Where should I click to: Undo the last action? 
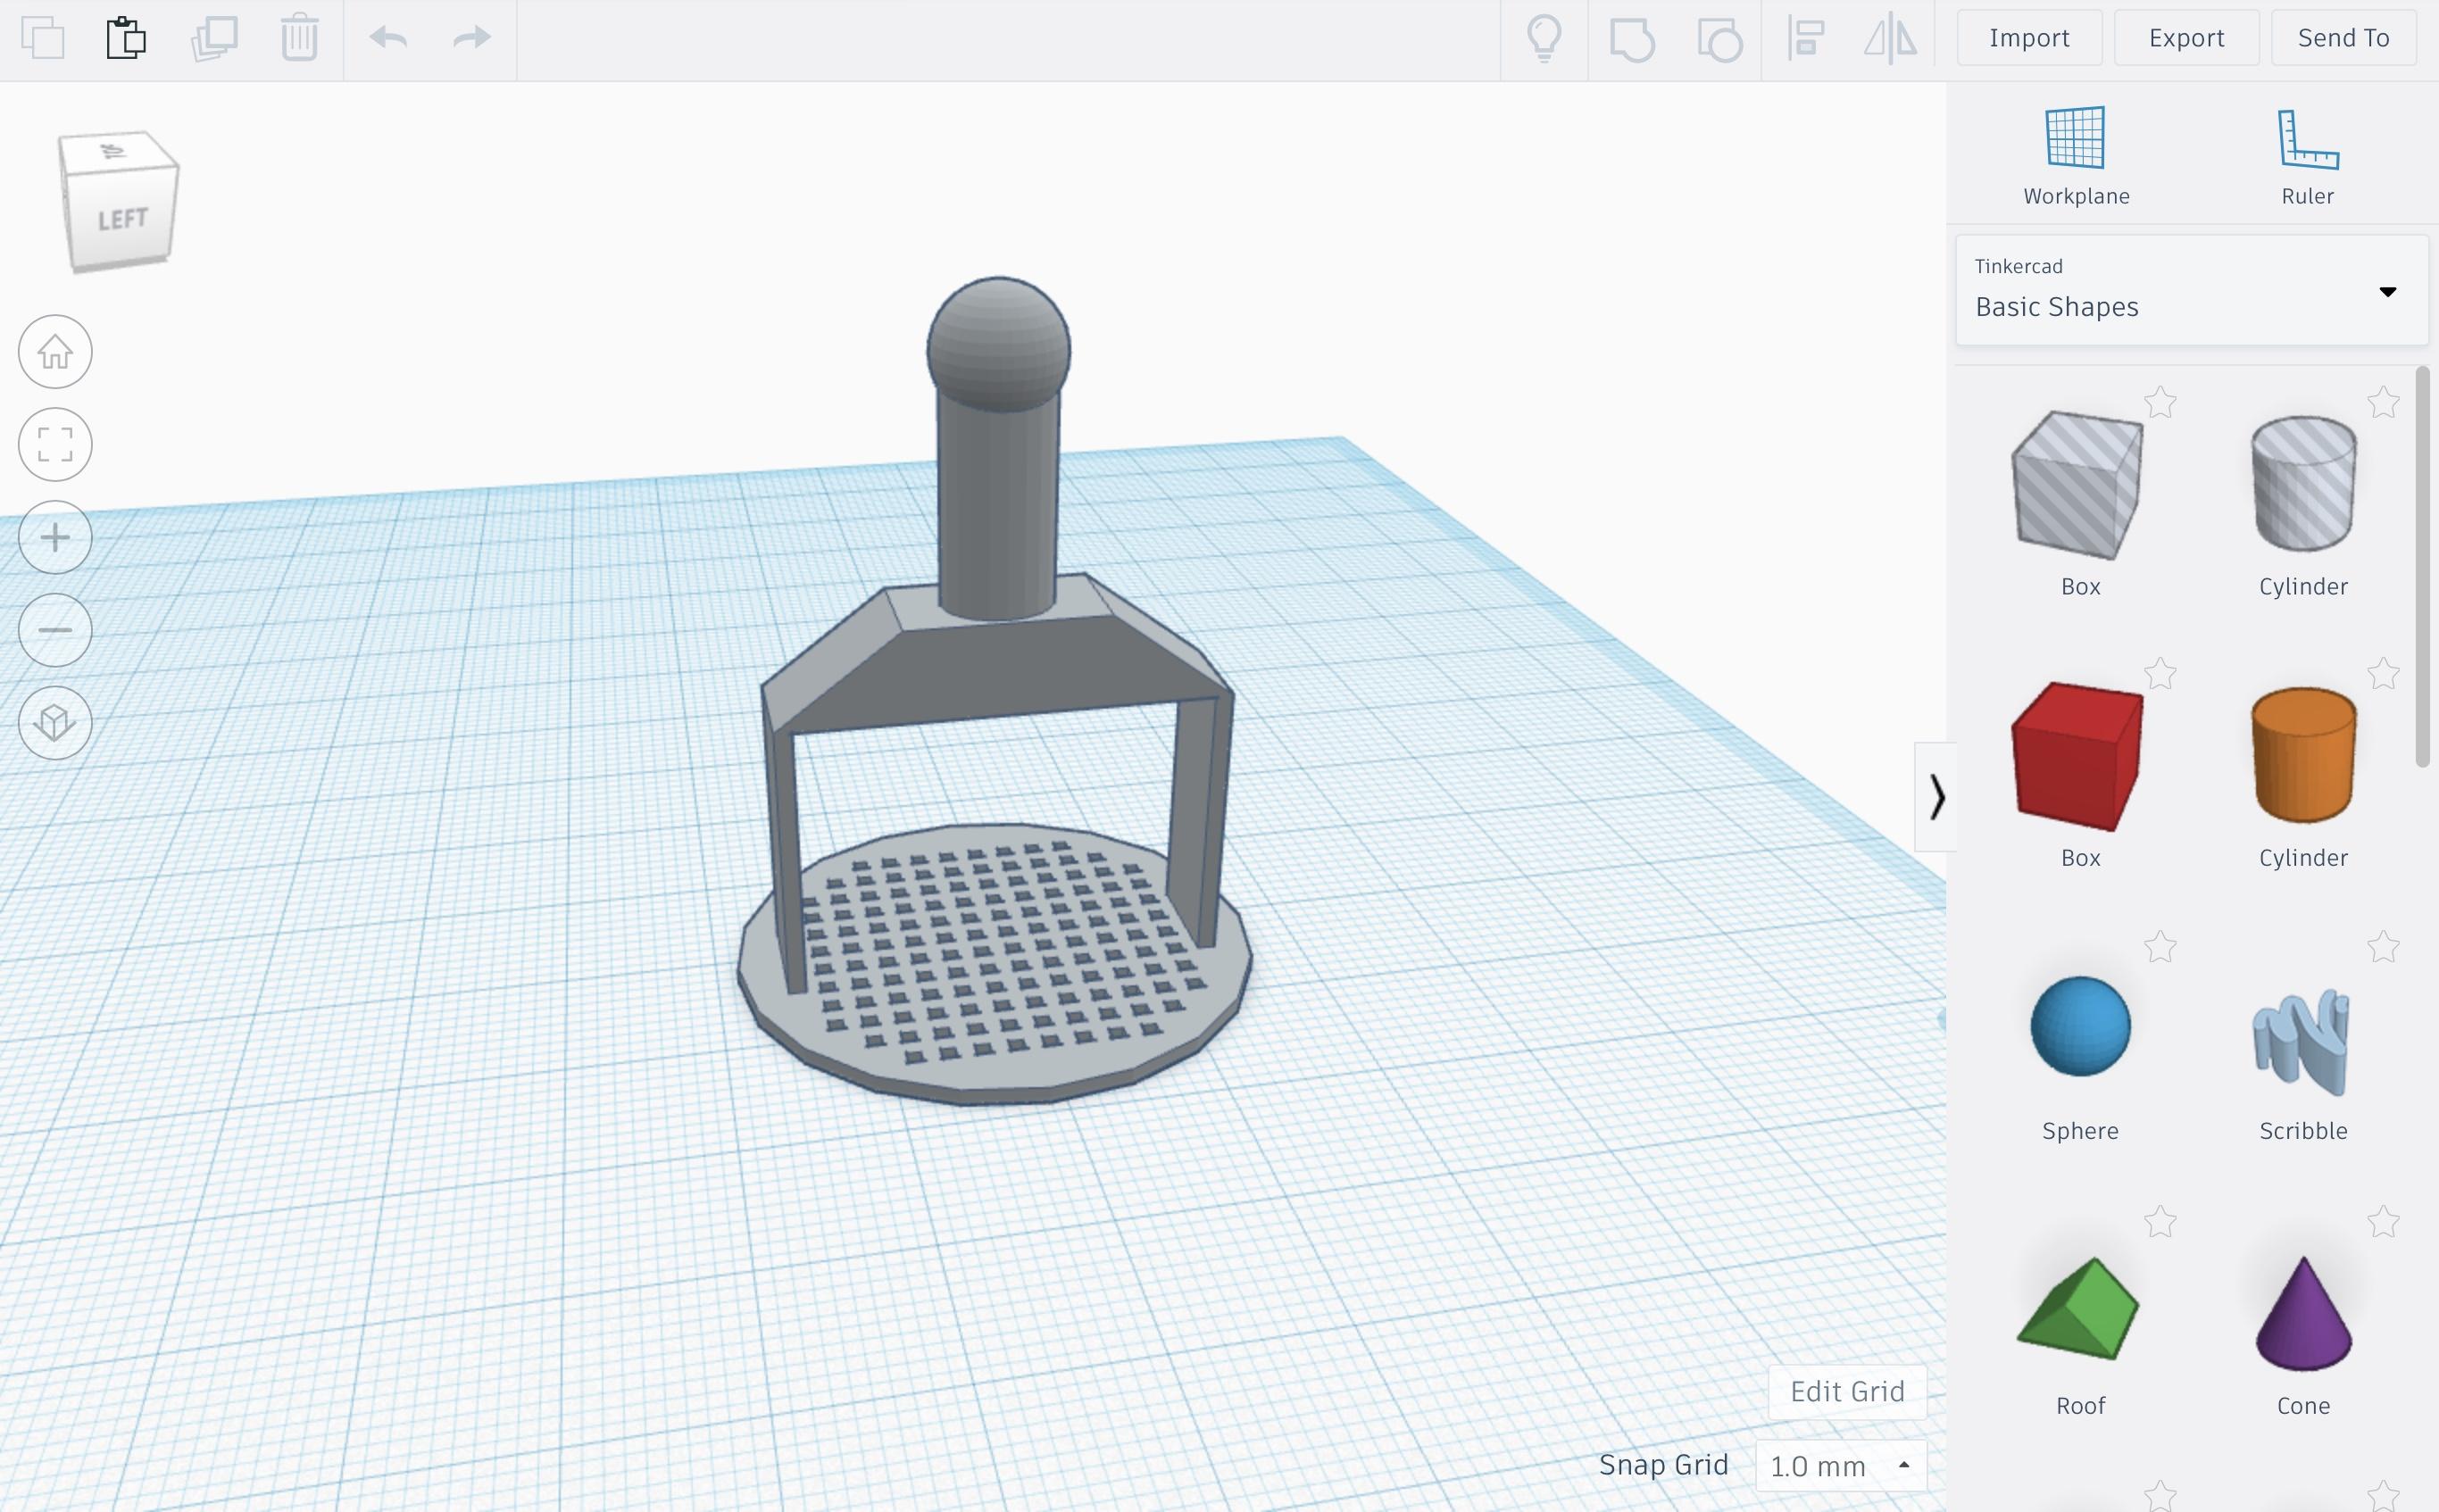tap(388, 38)
